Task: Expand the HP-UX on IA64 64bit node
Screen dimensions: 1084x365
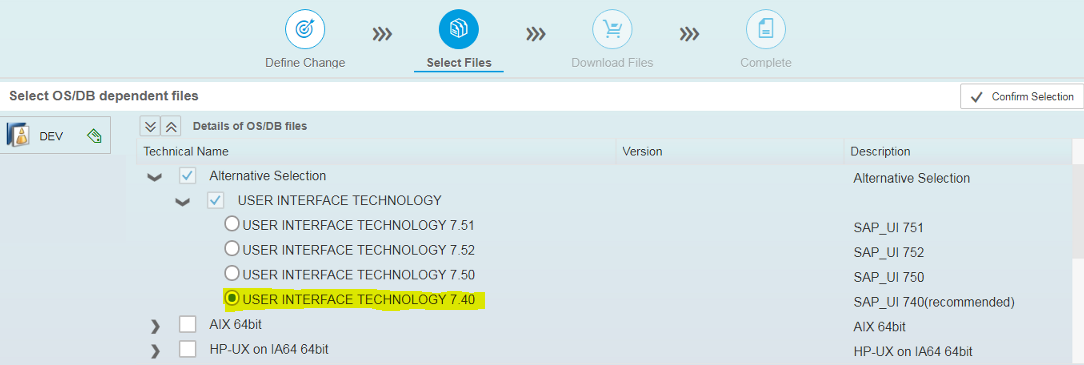Action: pyautogui.click(x=155, y=350)
